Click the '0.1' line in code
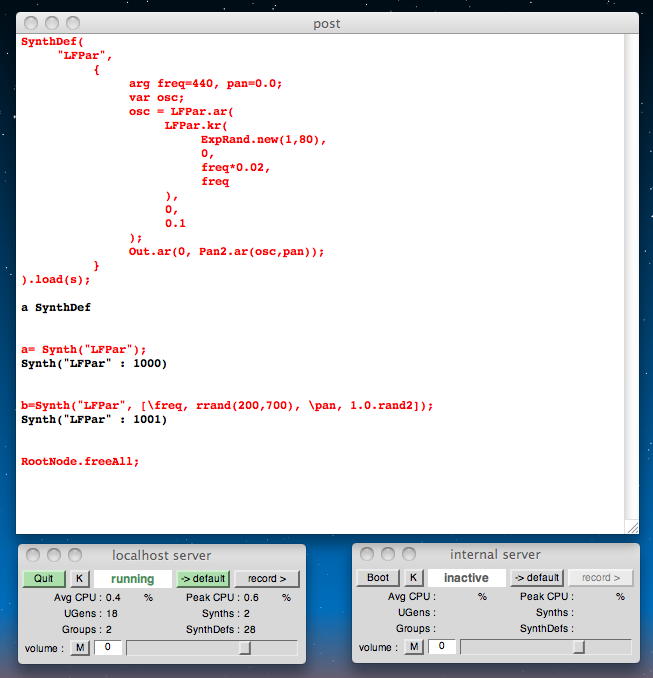653x678 pixels. click(x=175, y=224)
